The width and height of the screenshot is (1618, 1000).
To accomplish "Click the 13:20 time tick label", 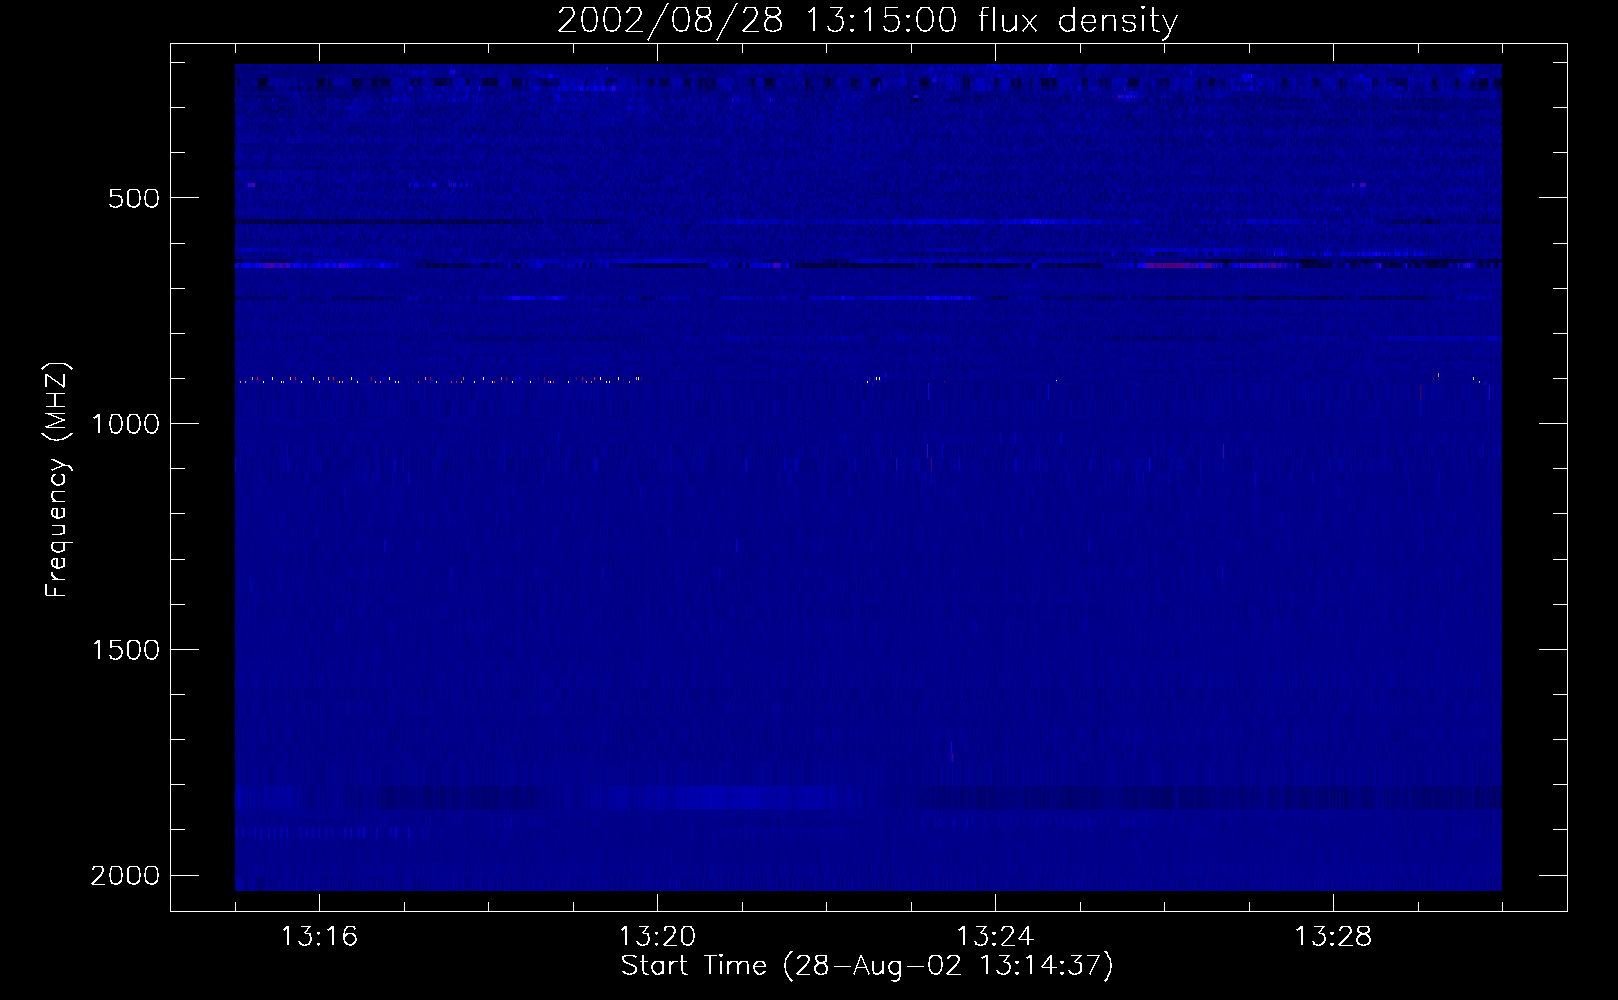I will click(658, 937).
